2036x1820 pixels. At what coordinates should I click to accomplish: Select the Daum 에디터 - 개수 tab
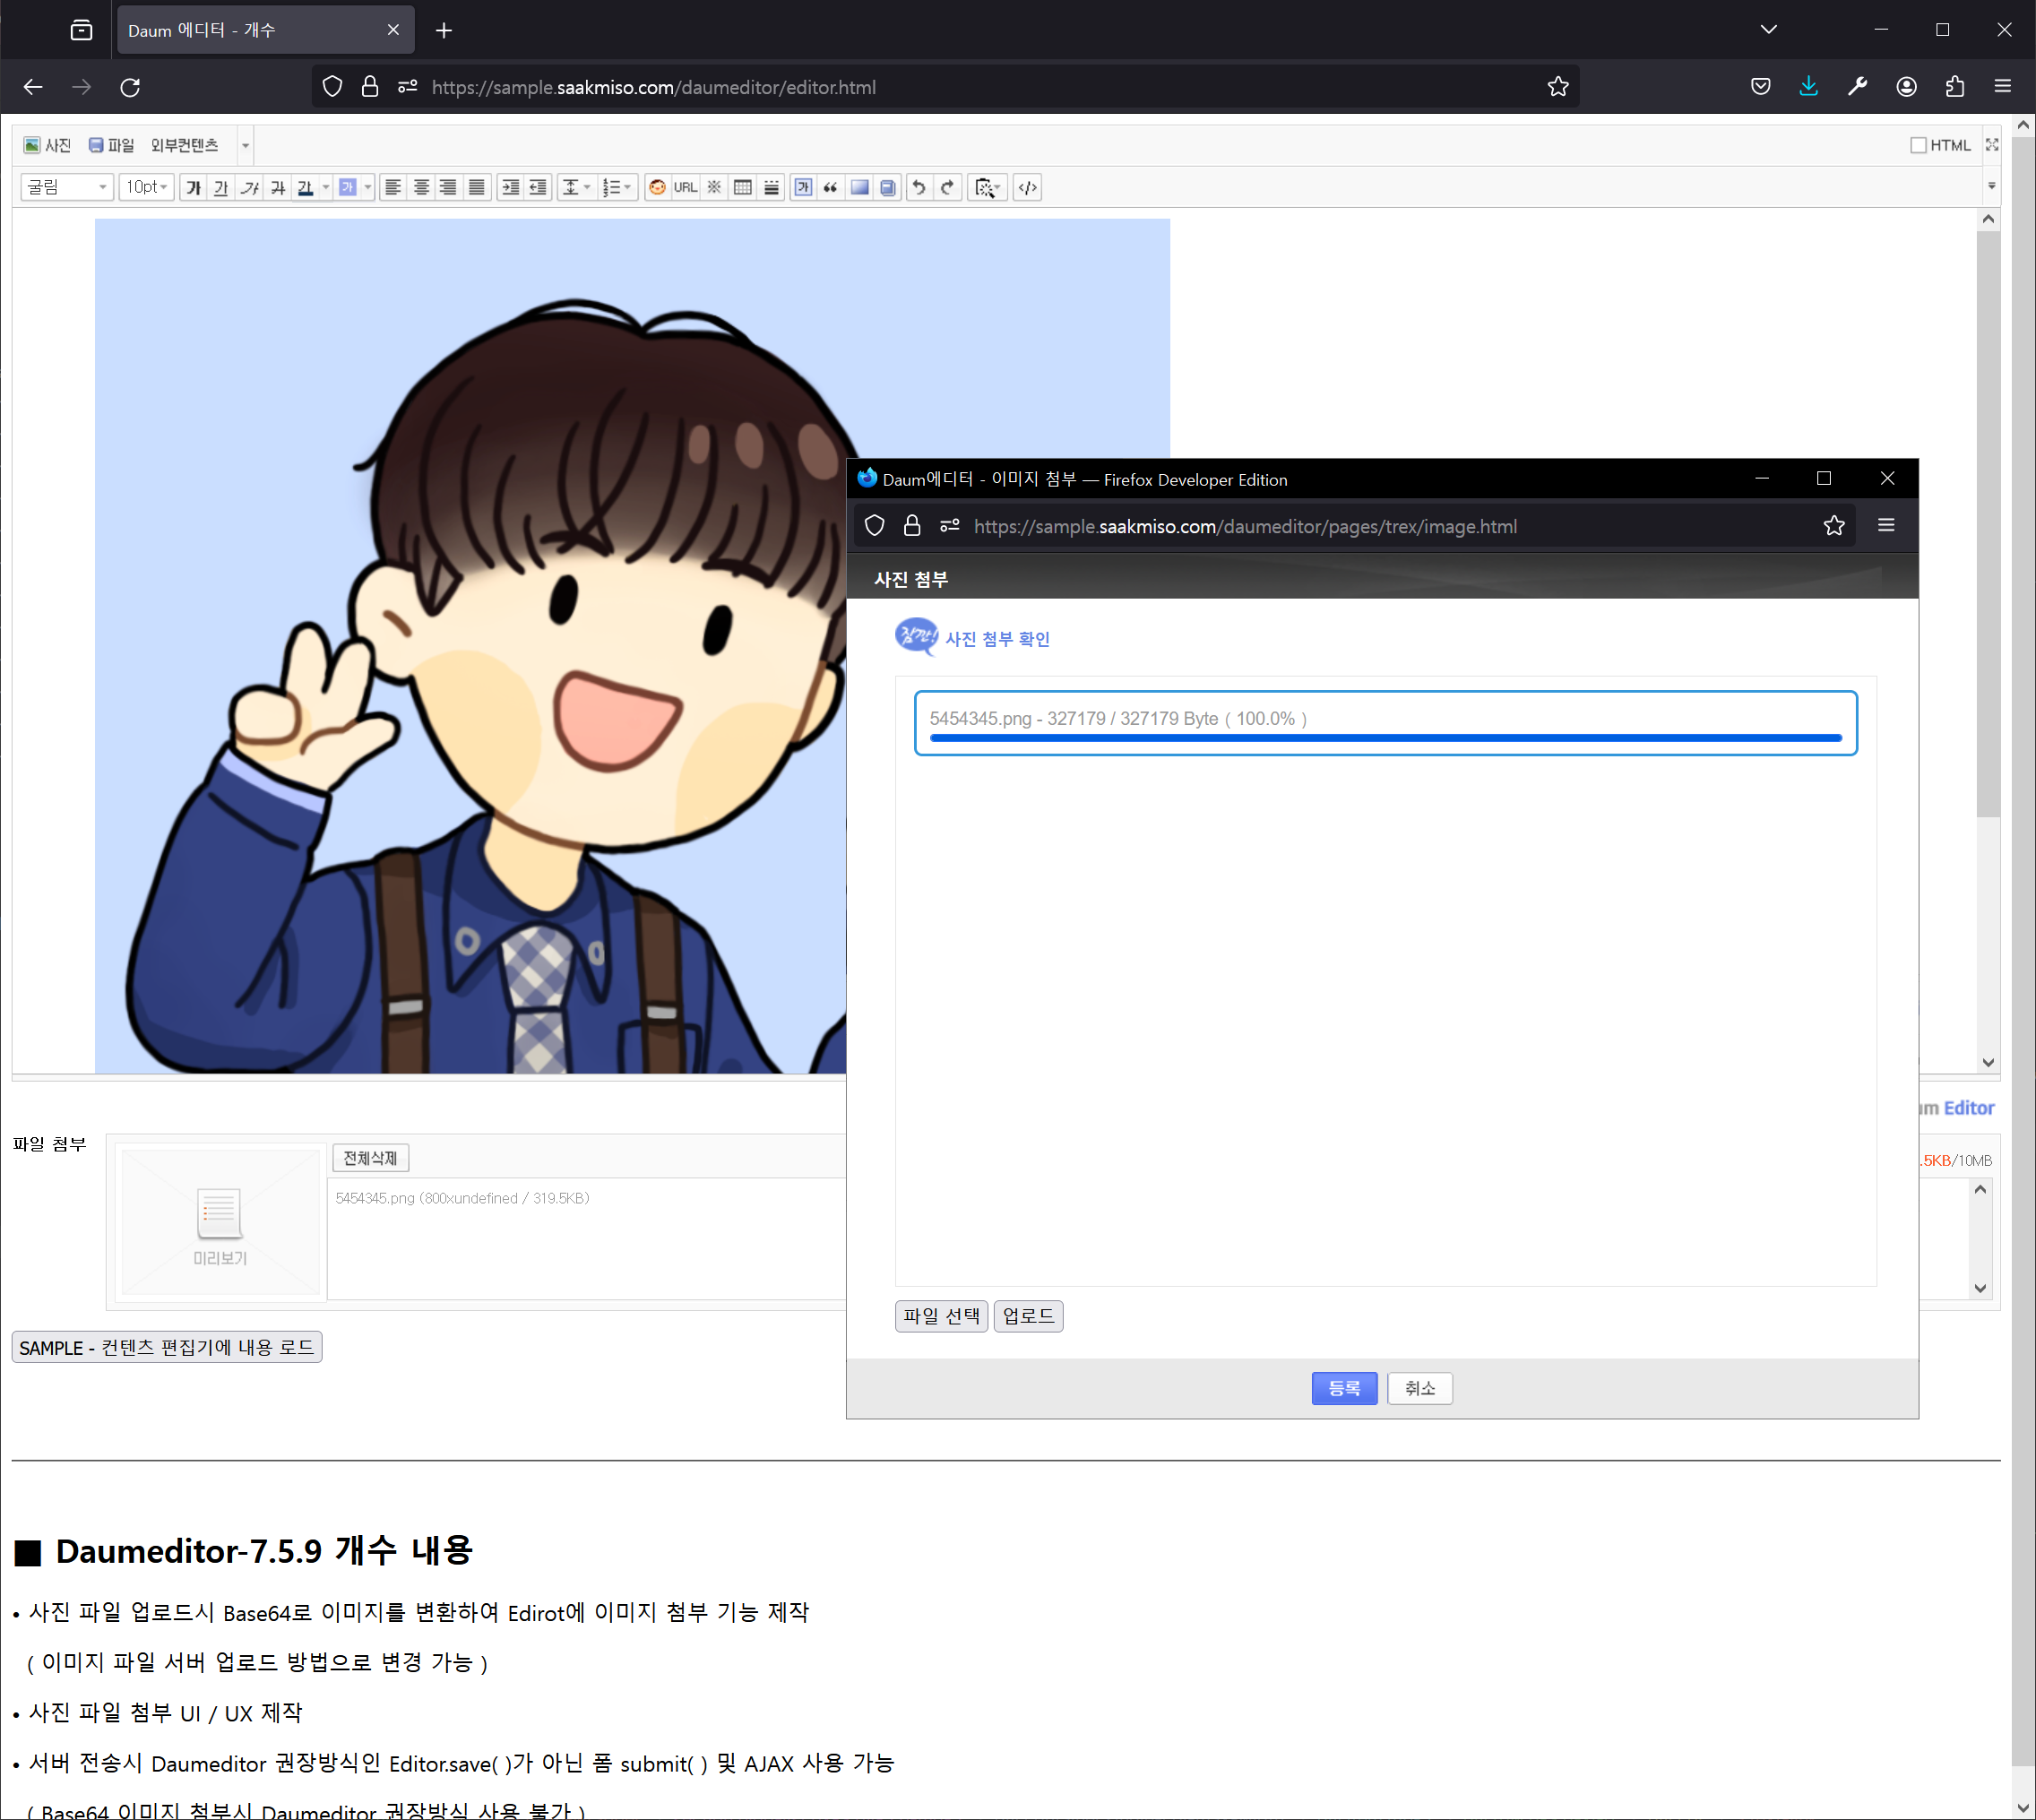point(265,30)
